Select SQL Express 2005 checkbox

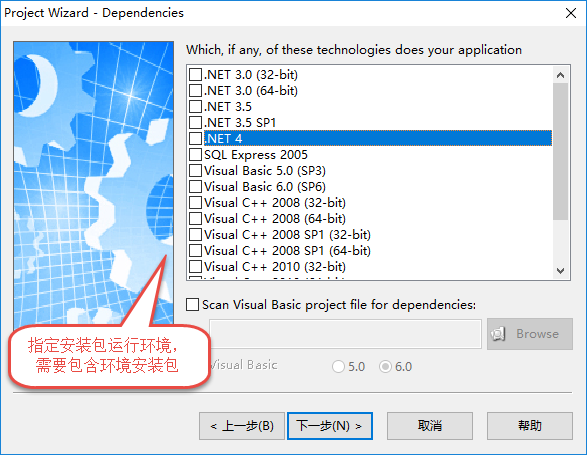coord(195,155)
